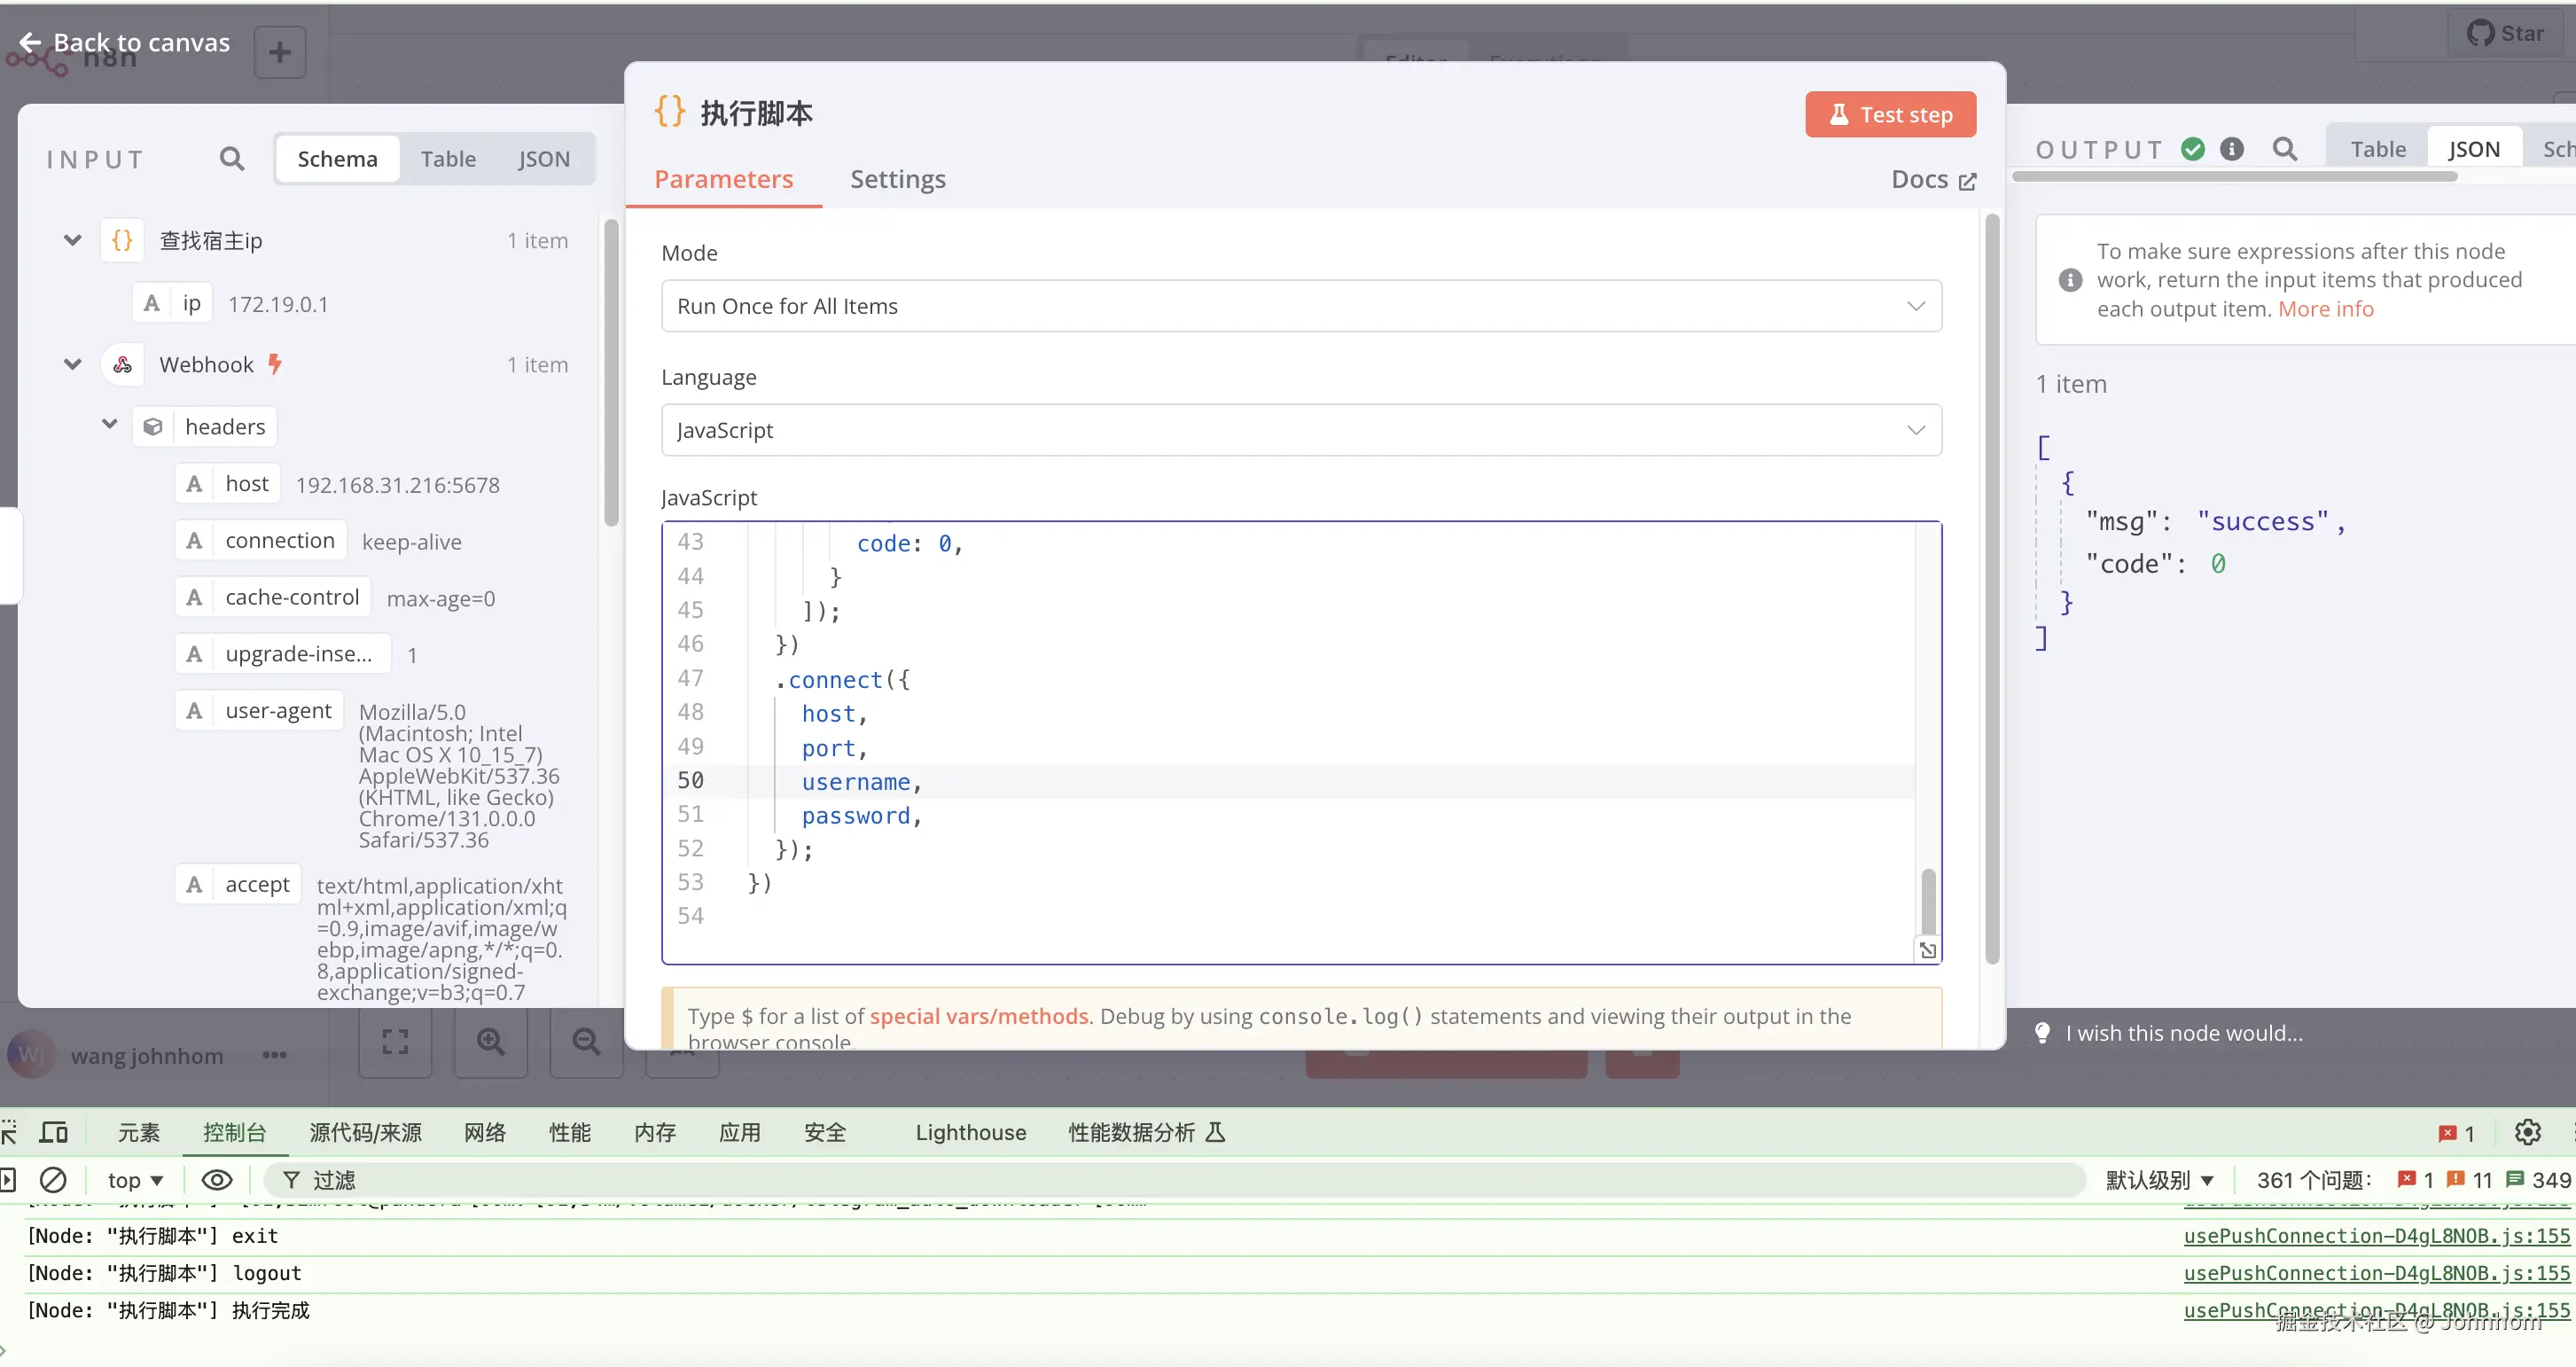Click the output info circle icon
Screen dimensions: 2576x1367
point(2232,149)
